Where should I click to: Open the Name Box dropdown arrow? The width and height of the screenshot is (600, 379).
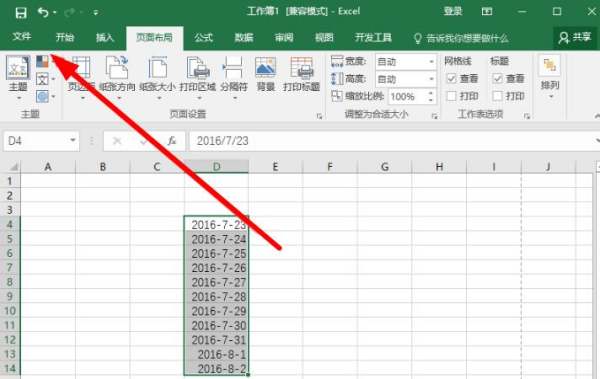click(73, 140)
